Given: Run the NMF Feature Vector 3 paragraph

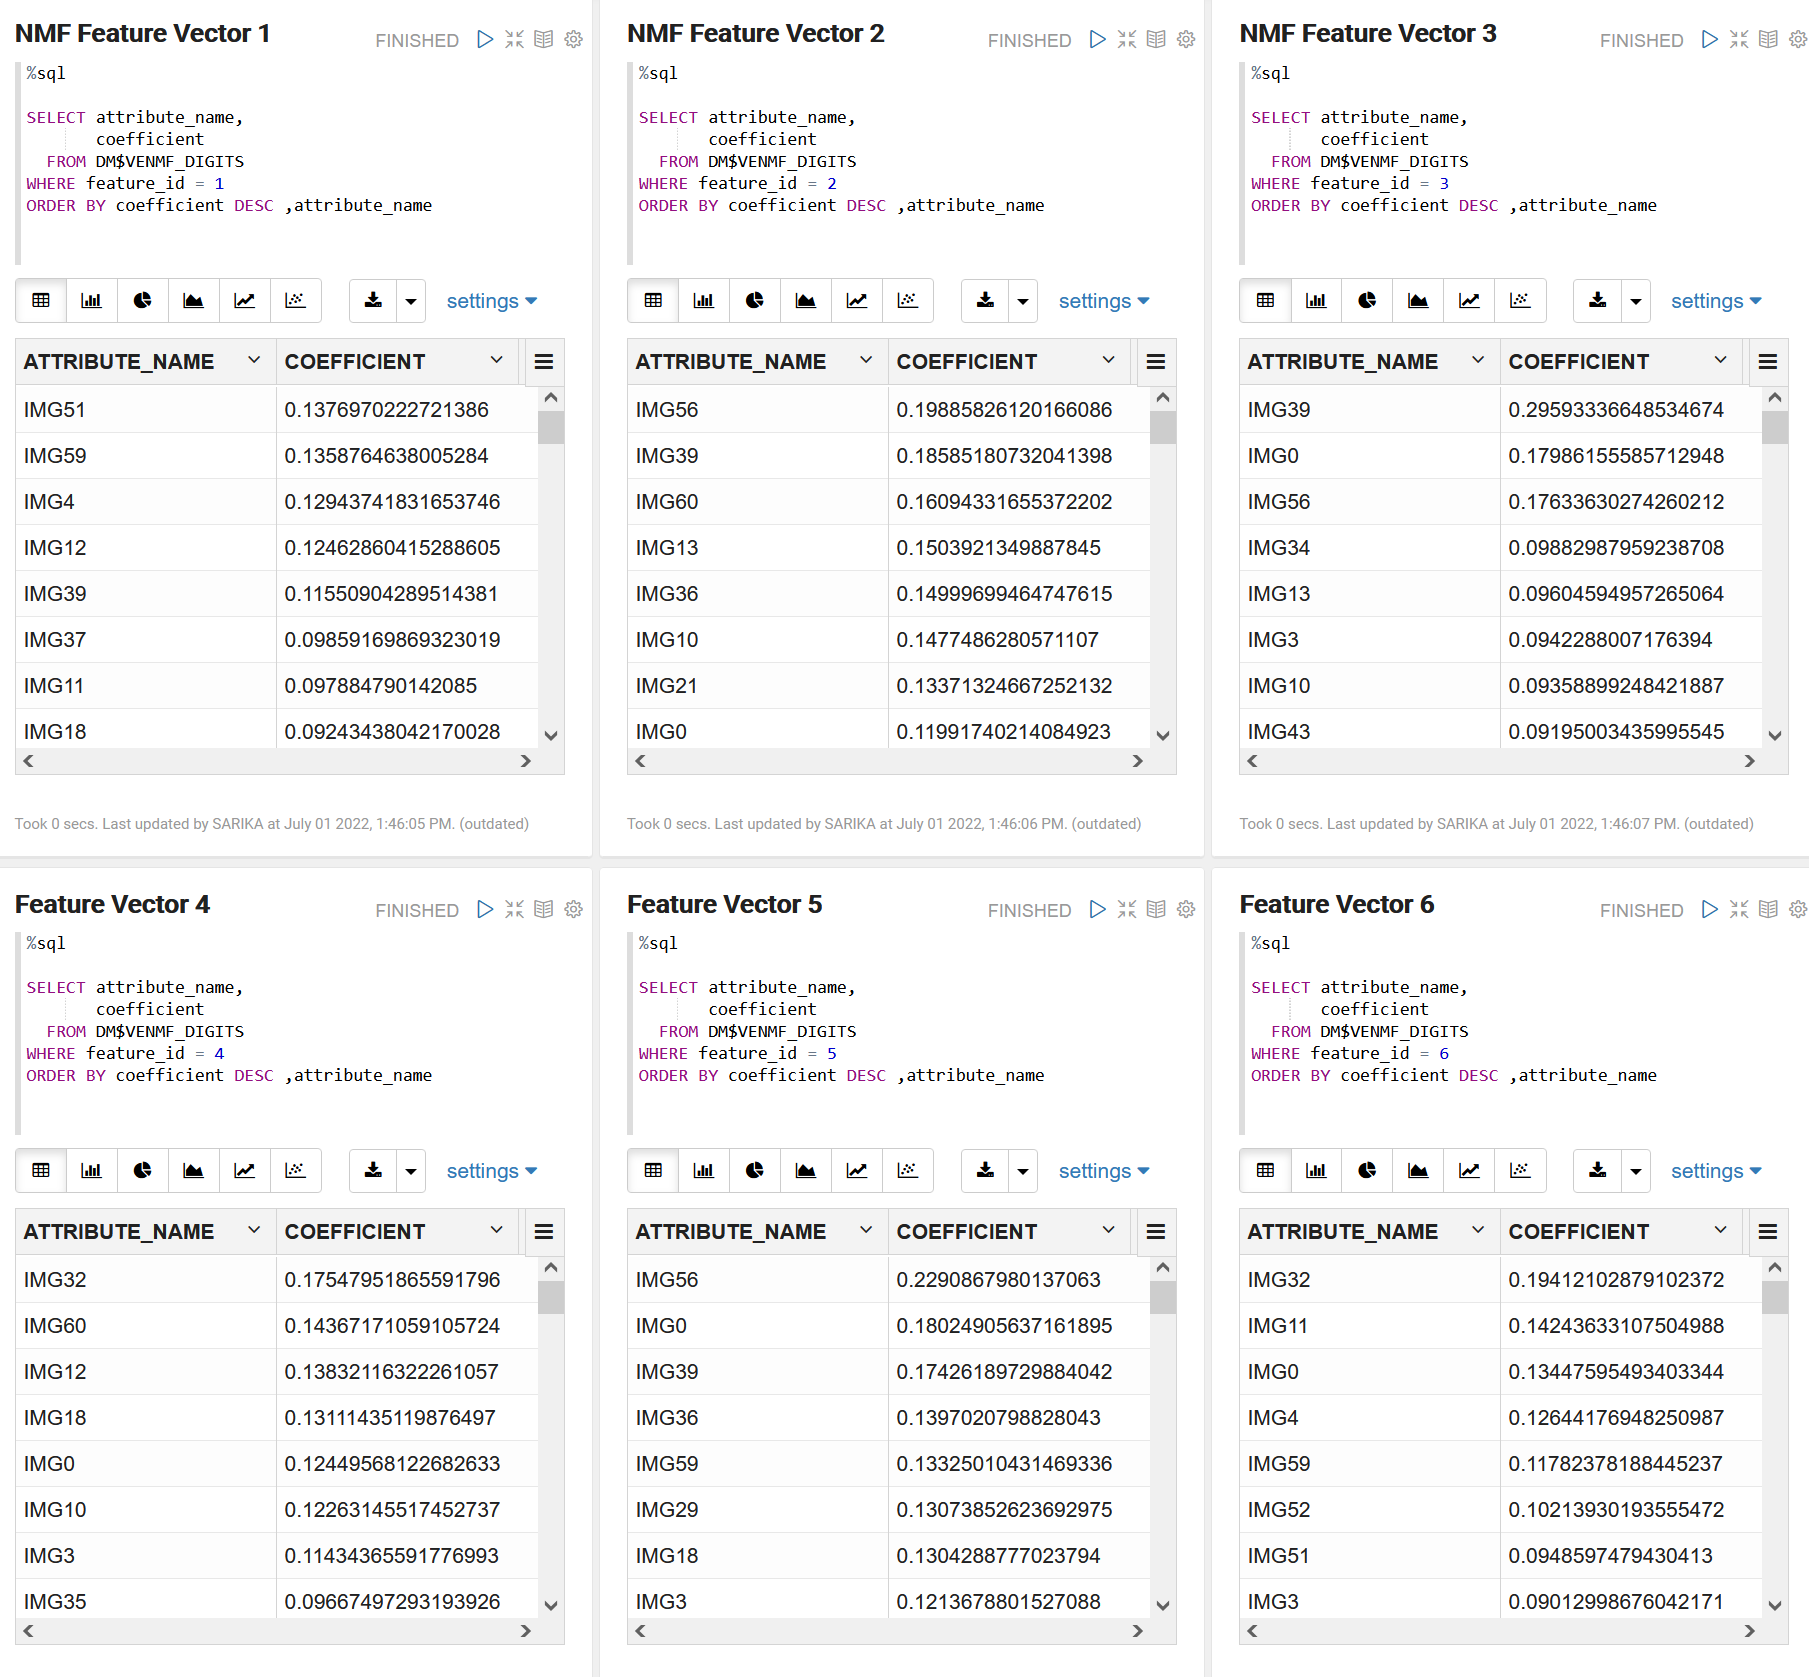Looking at the screenshot, I should pyautogui.click(x=1710, y=39).
